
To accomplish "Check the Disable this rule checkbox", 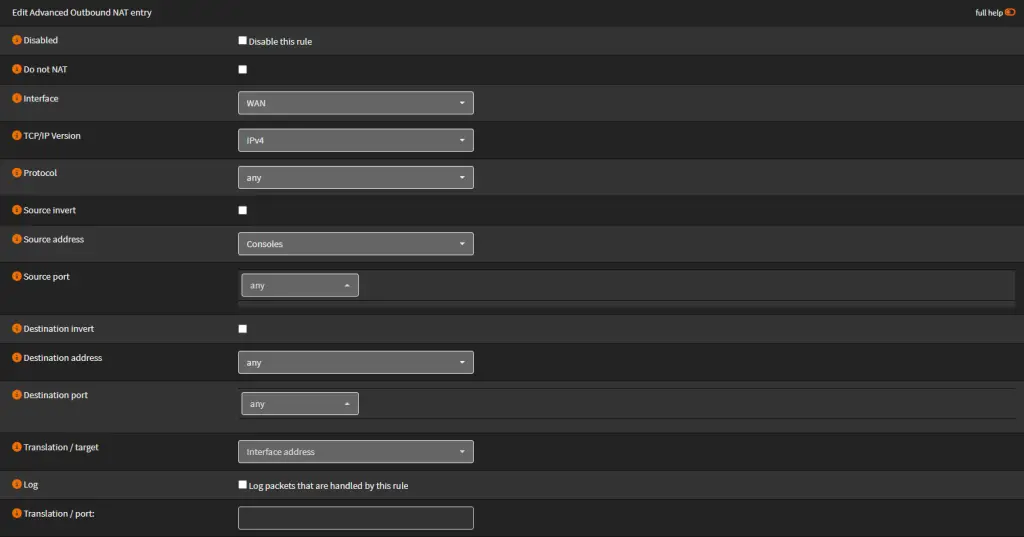I will click(242, 41).
